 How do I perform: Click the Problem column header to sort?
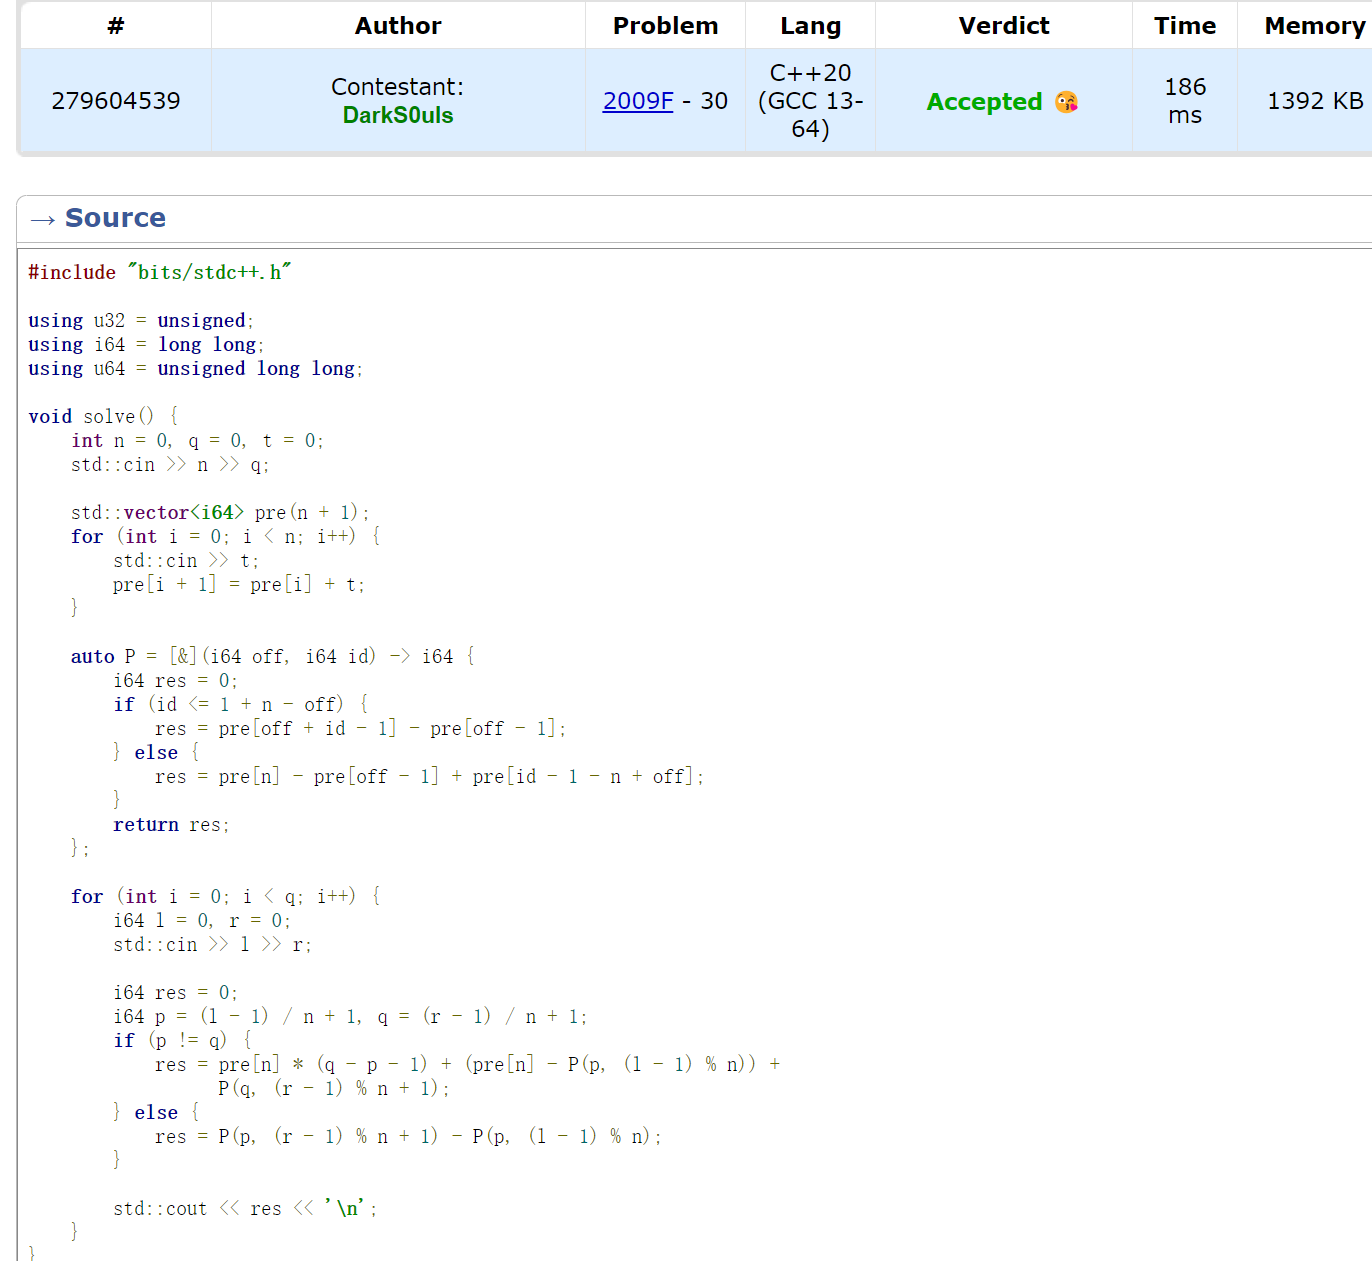pos(665,25)
